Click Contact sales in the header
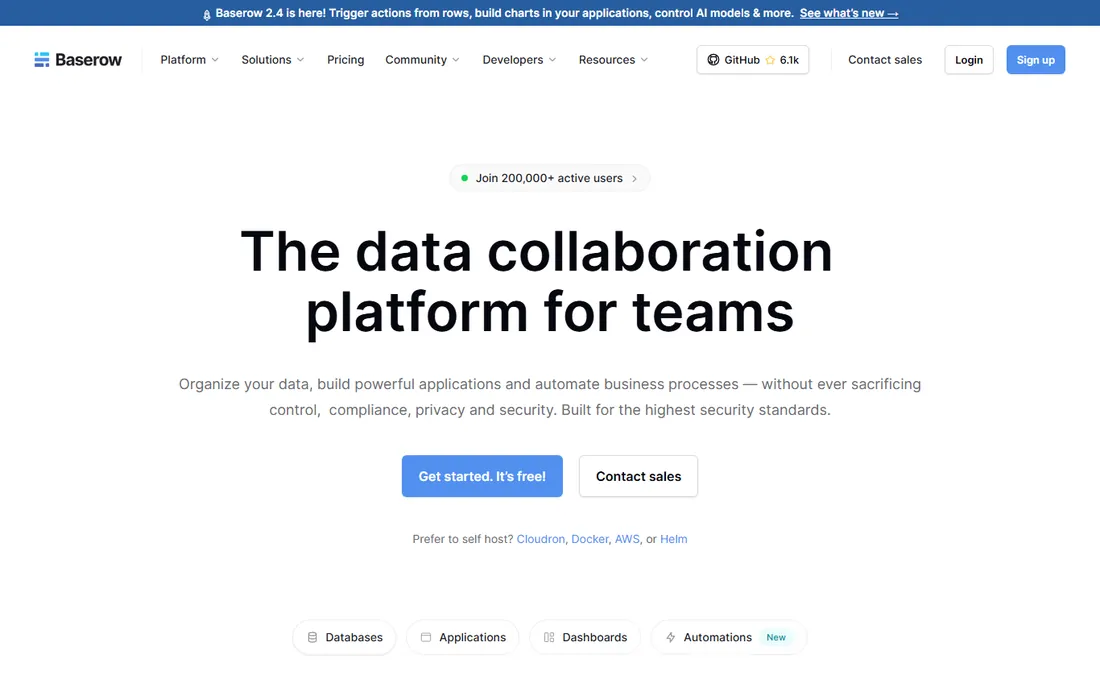The height and width of the screenshot is (688, 1100). click(x=885, y=60)
